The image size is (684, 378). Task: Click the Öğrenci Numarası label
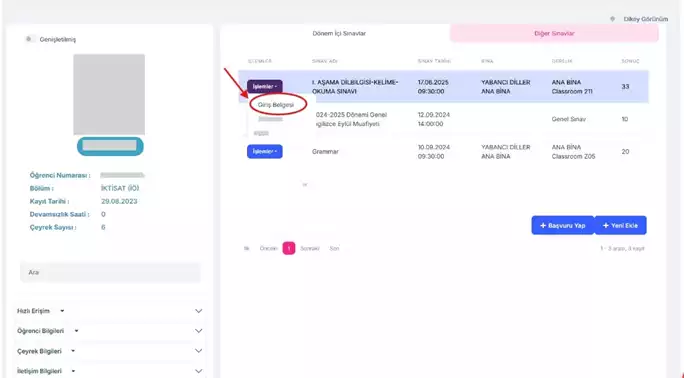(60, 175)
